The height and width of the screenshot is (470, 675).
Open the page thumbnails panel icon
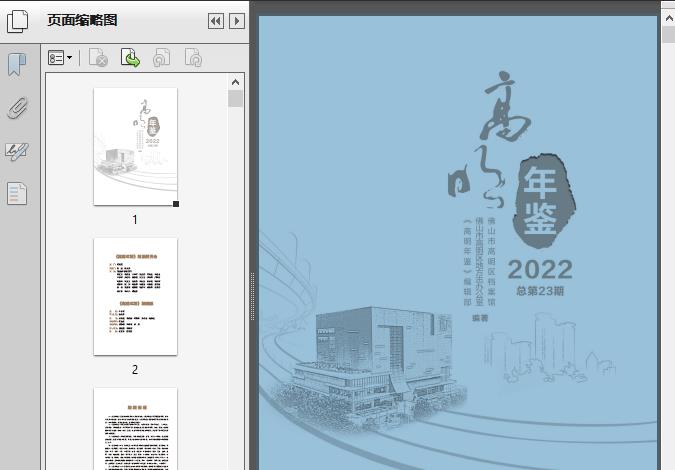tap(17, 21)
